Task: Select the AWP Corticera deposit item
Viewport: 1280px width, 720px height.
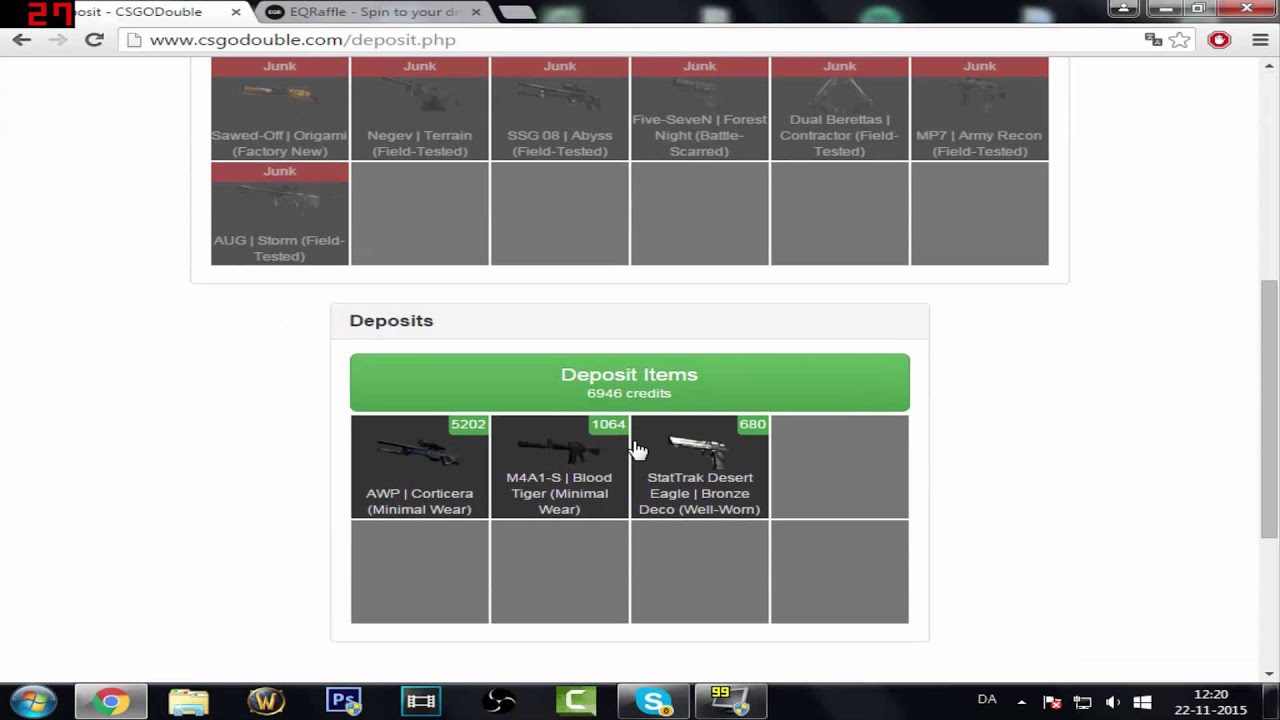Action: tap(420, 467)
